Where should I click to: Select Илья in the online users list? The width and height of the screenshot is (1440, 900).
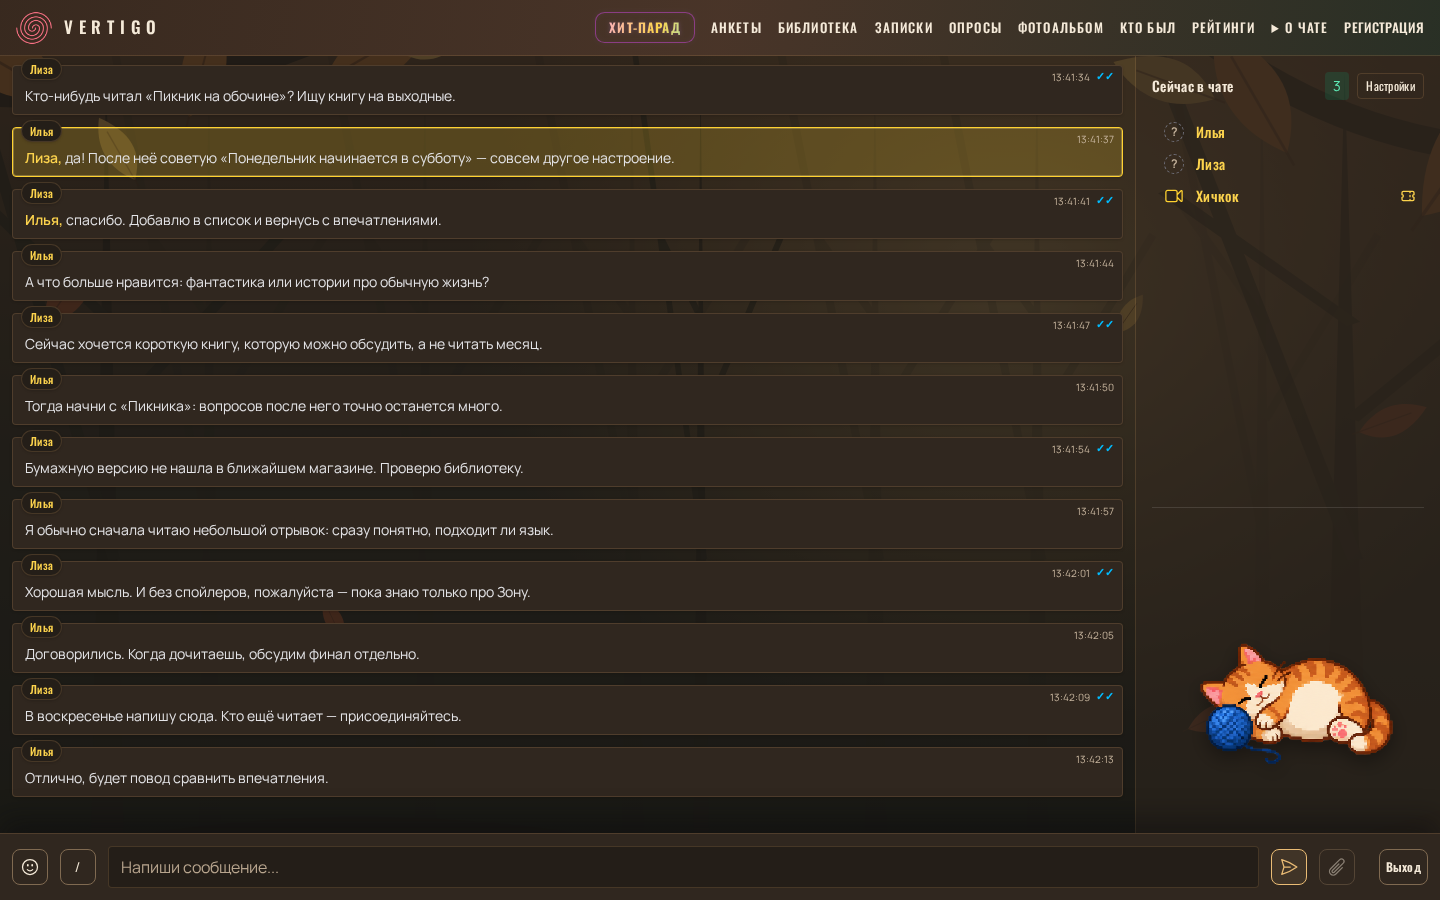(x=1210, y=133)
